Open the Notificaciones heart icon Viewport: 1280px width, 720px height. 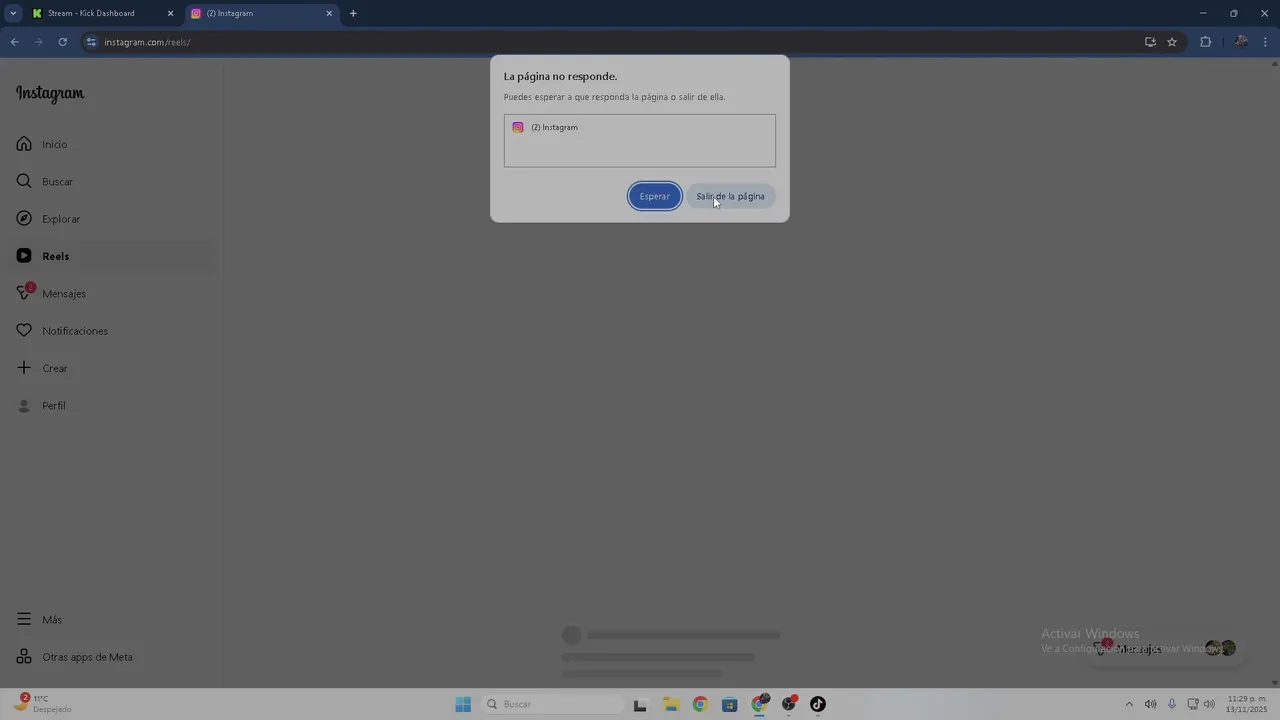24,330
